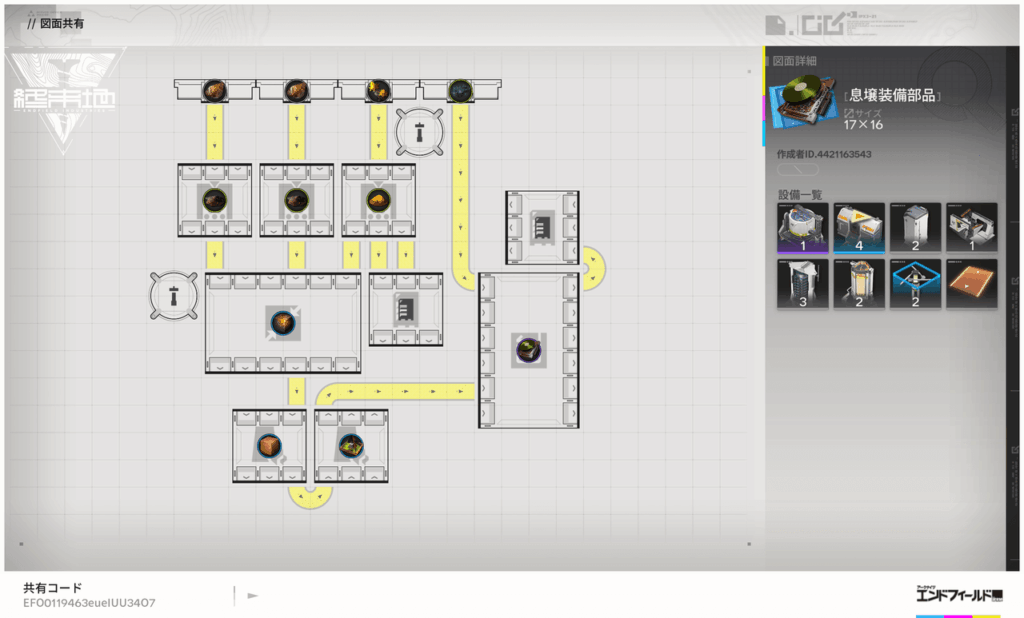Select the orange floor tile equipment thumbnail

click(971, 283)
